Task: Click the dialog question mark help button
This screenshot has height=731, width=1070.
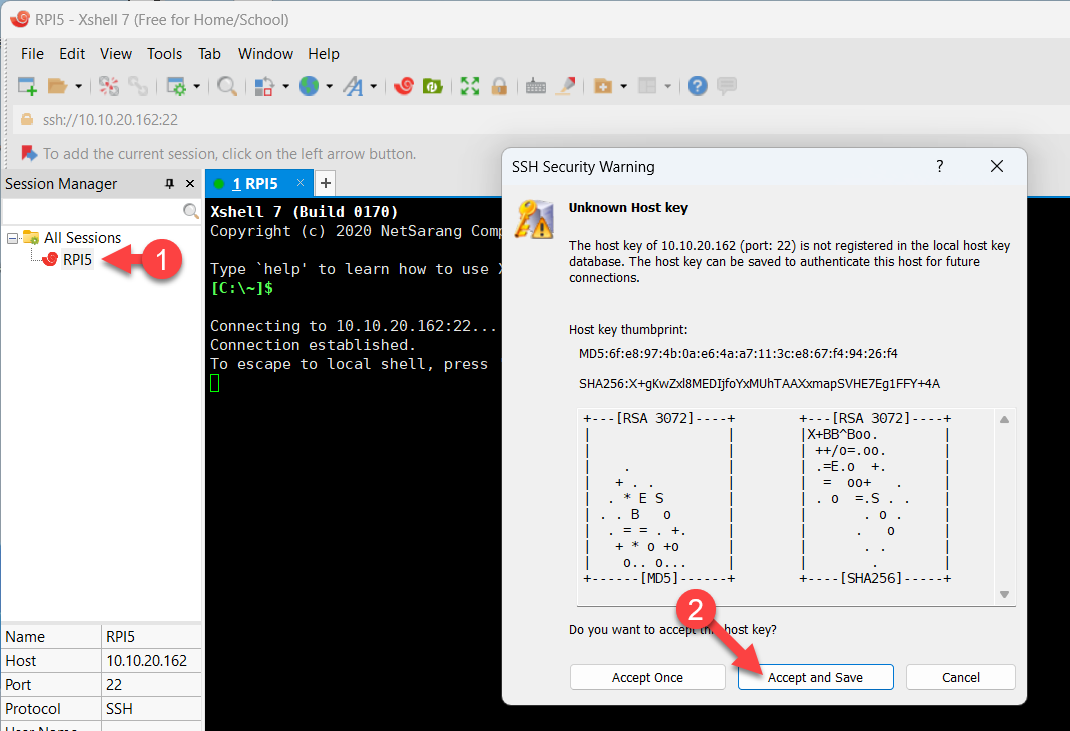Action: (x=940, y=167)
